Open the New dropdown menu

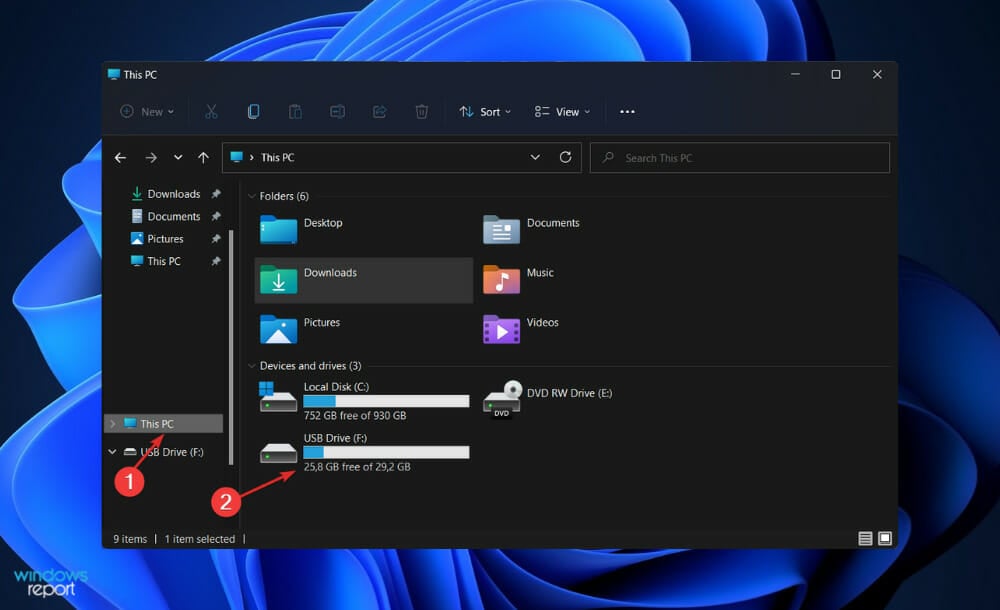pos(147,112)
